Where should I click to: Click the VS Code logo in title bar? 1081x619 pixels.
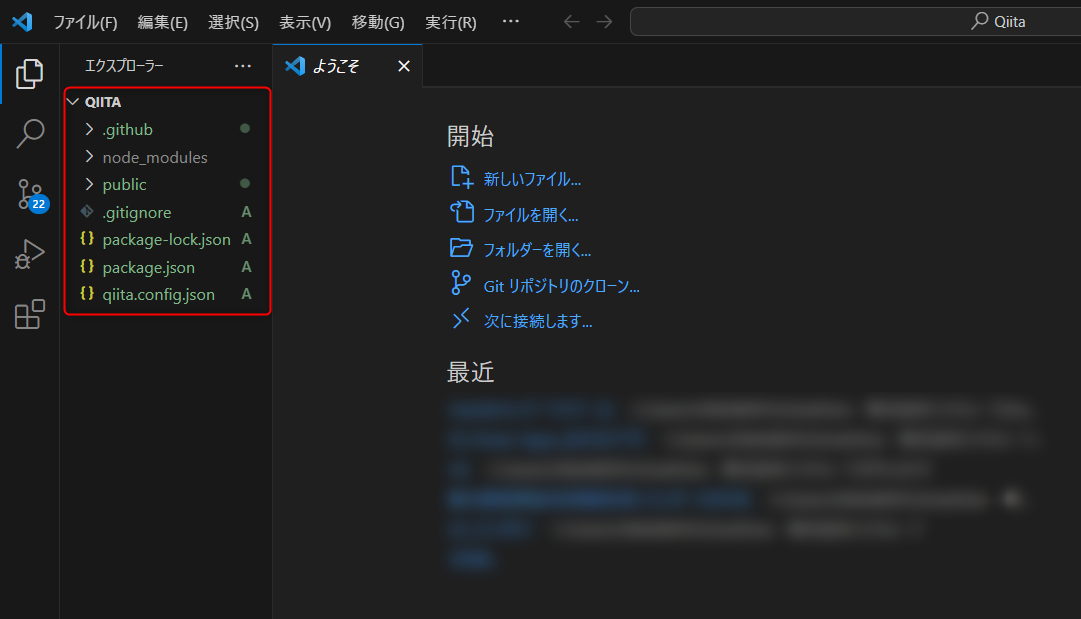pyautogui.click(x=23, y=22)
